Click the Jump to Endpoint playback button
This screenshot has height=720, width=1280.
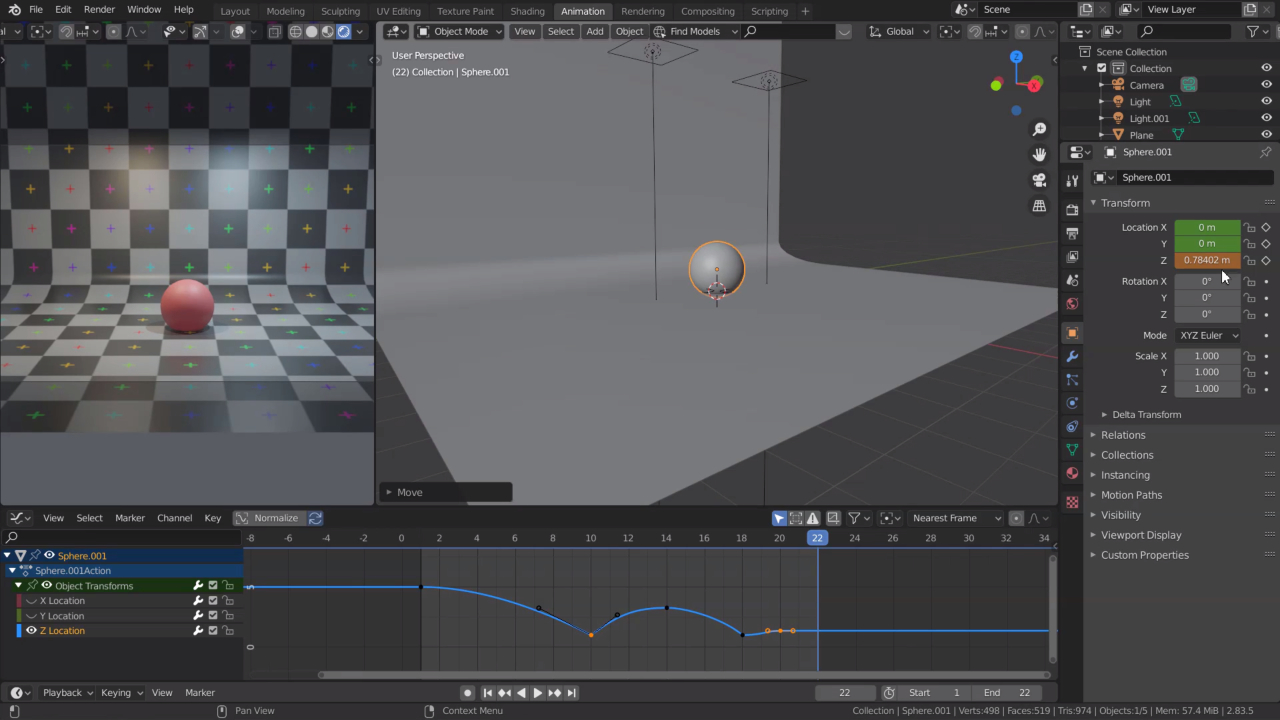(571, 692)
